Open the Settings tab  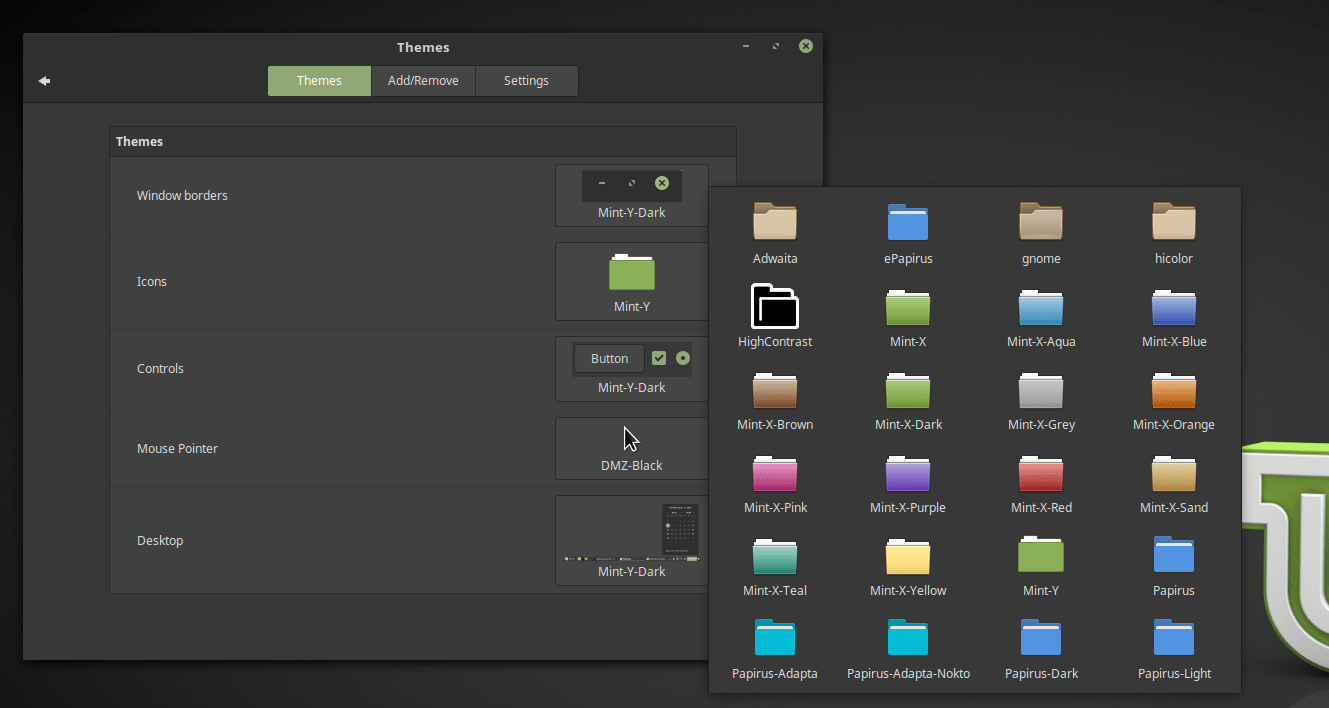(x=526, y=81)
